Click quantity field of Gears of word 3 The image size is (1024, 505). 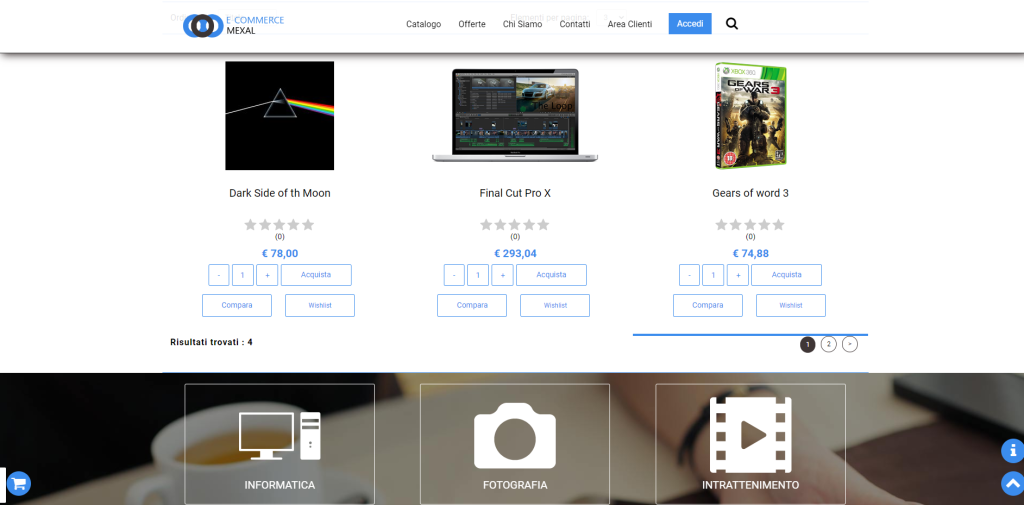pyautogui.click(x=713, y=275)
